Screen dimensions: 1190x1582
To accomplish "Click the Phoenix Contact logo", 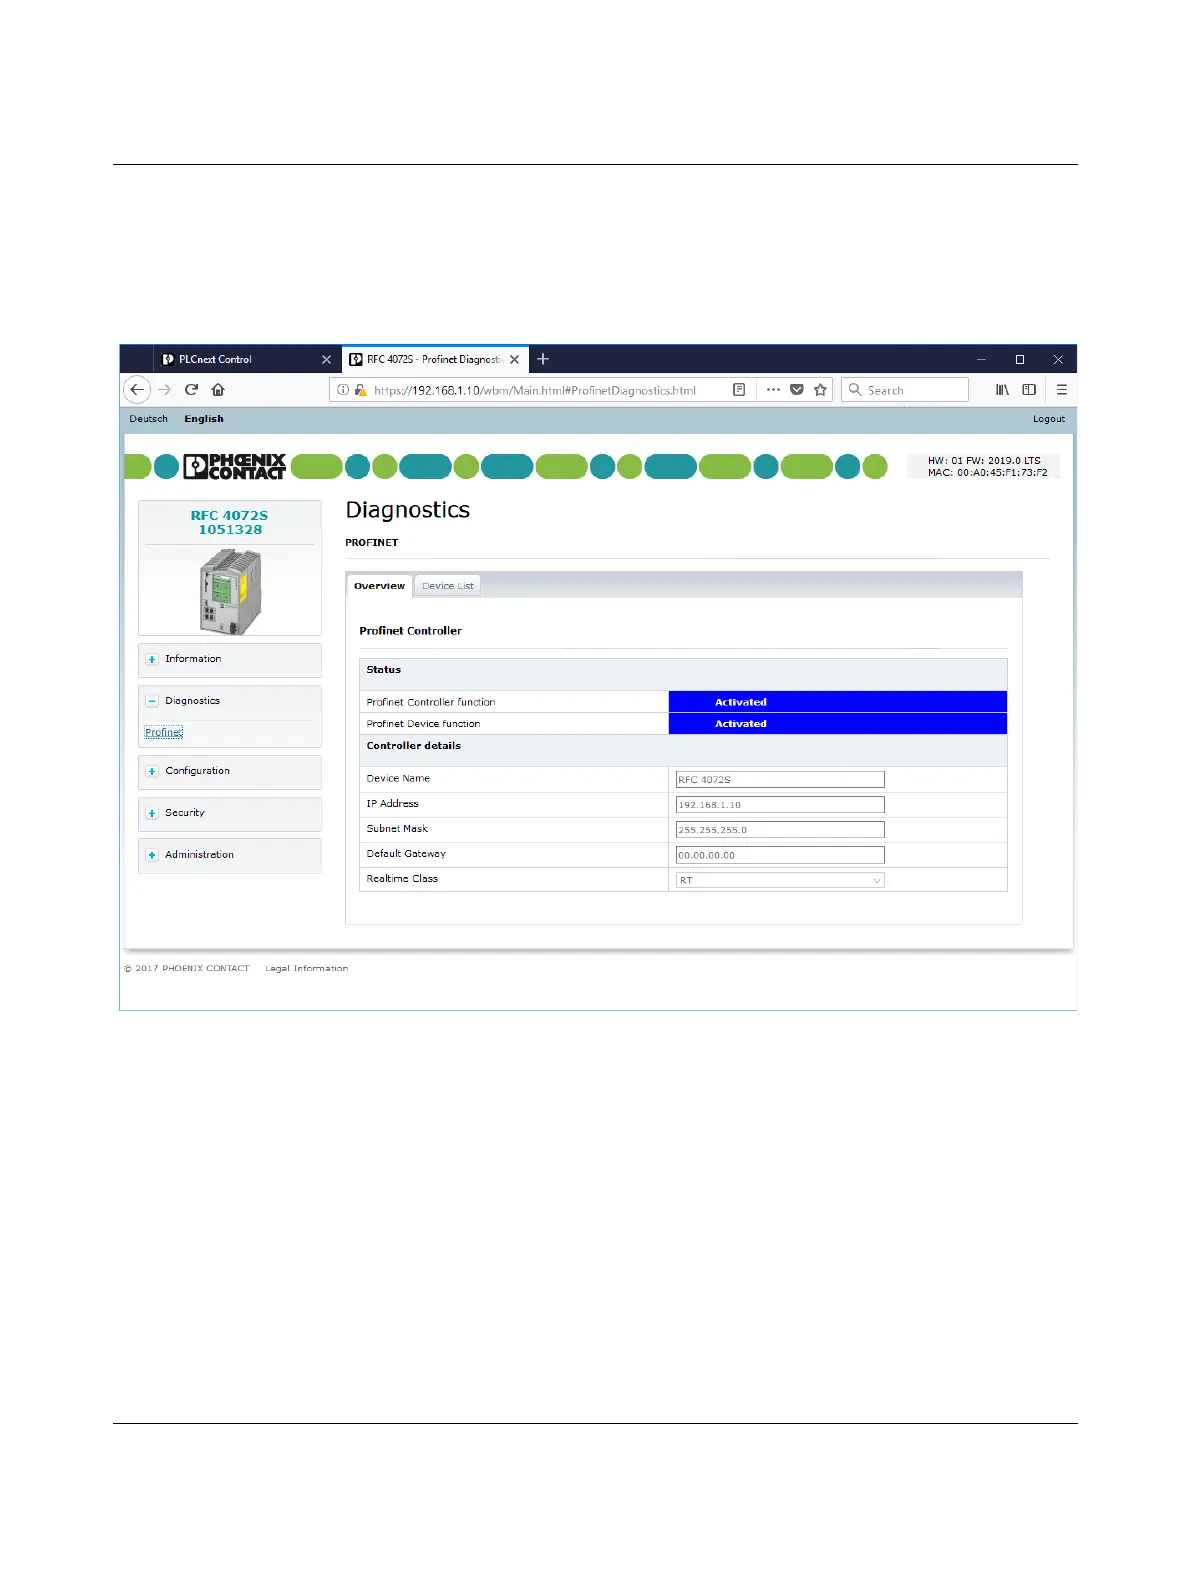I will (235, 467).
